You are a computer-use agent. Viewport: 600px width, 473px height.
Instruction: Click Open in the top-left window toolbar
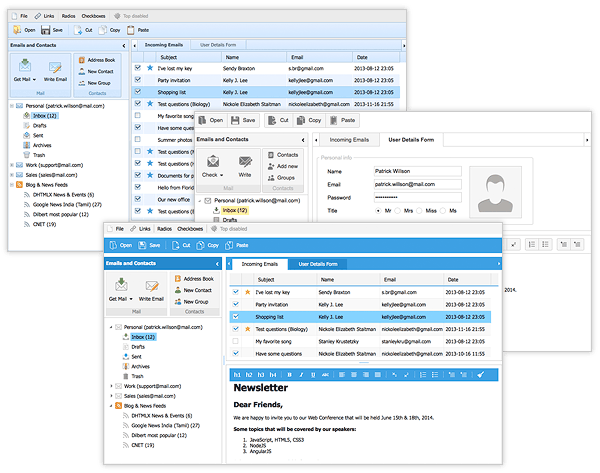coord(24,30)
